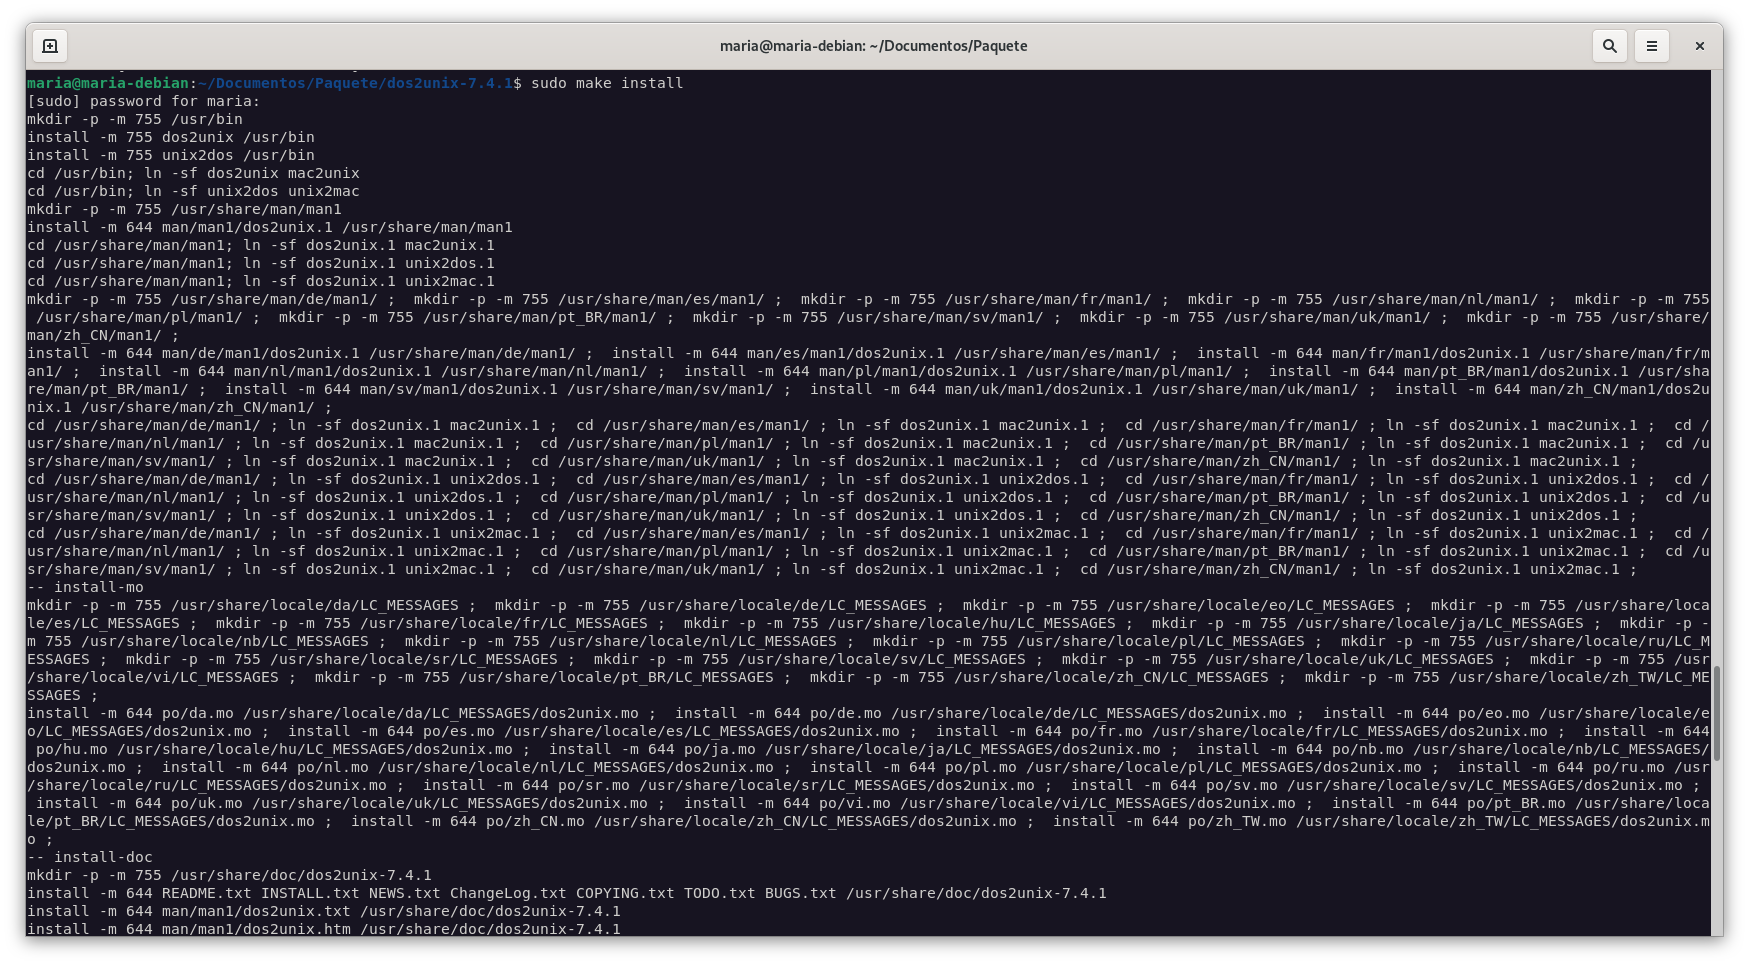Click the vertical scrollbar thumb

coord(1717,712)
